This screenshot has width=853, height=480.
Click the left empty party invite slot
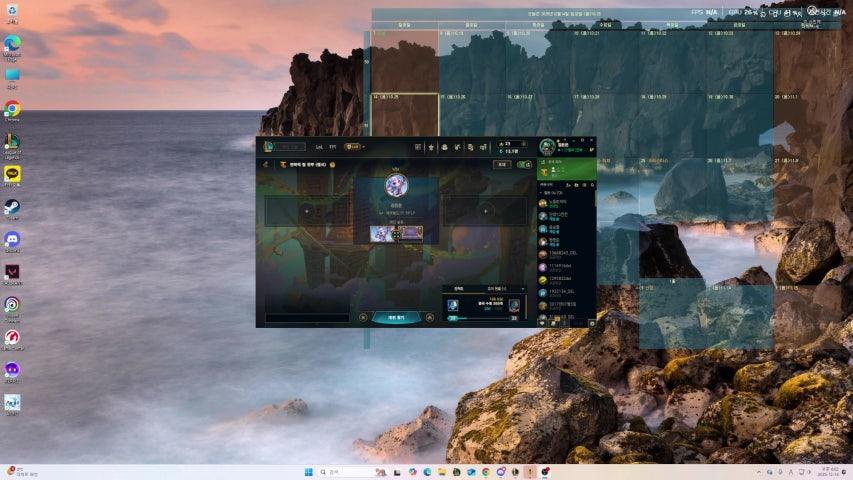[x=307, y=211]
